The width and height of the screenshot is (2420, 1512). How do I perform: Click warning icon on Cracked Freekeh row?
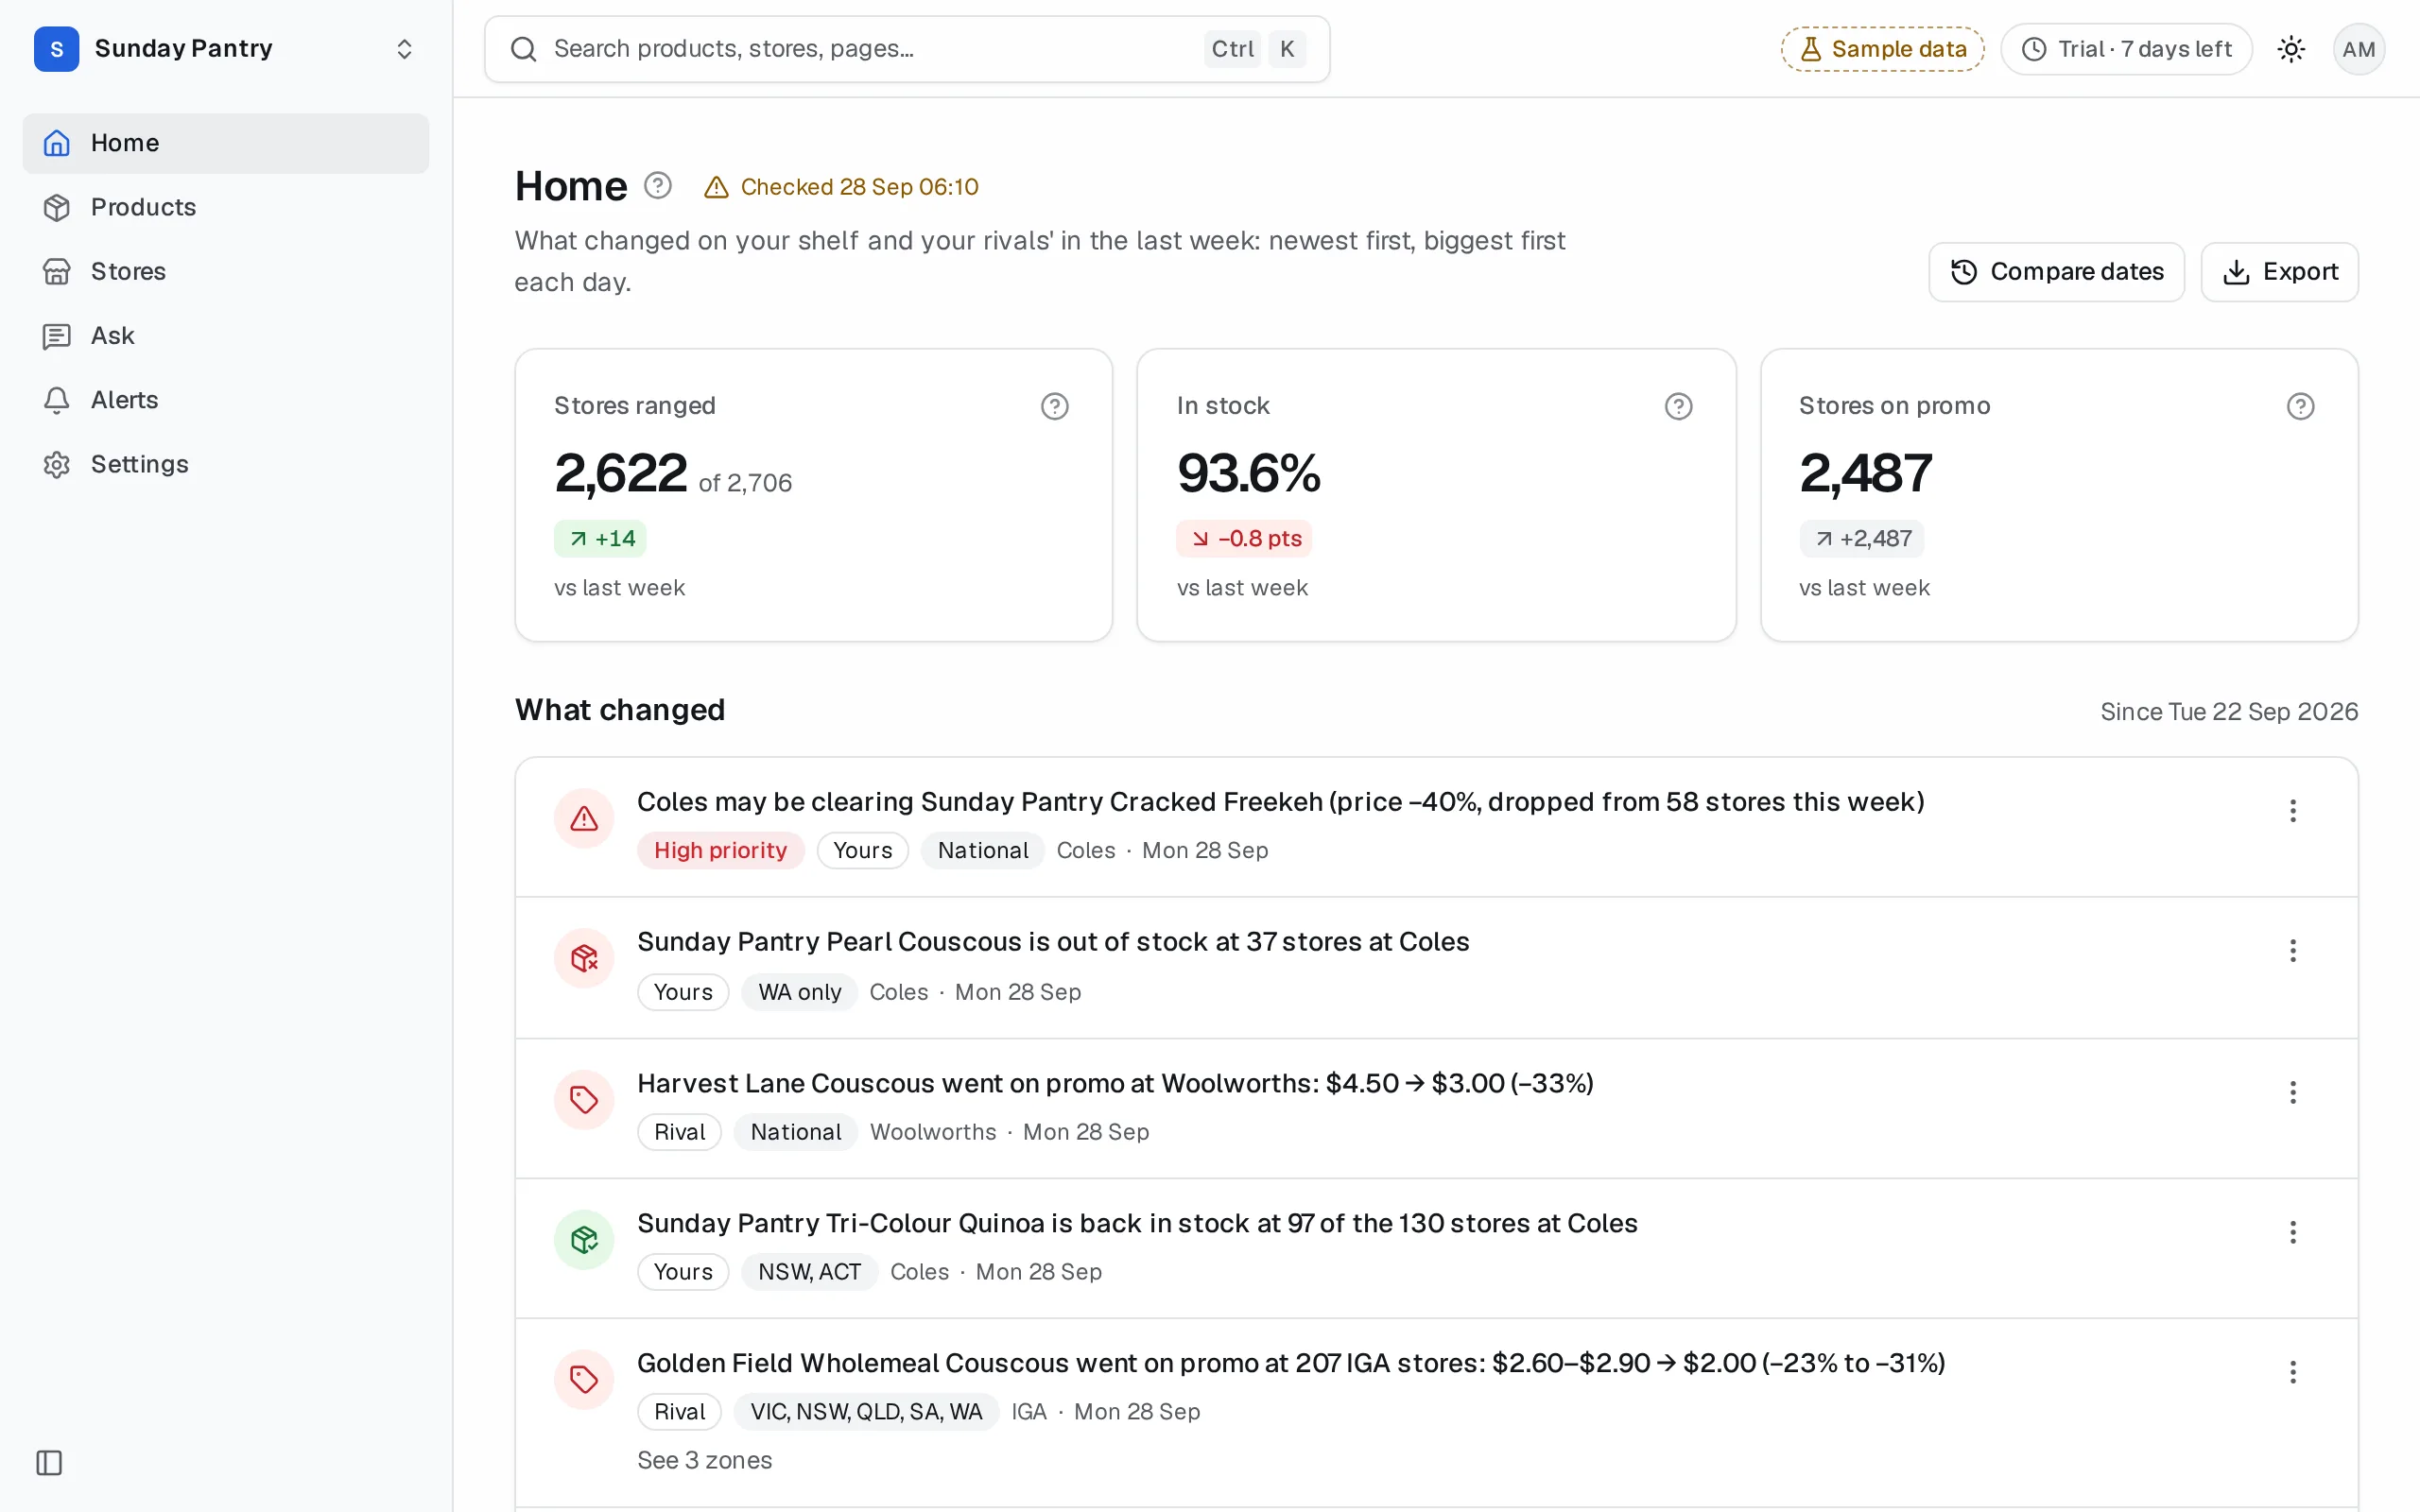pyautogui.click(x=584, y=819)
